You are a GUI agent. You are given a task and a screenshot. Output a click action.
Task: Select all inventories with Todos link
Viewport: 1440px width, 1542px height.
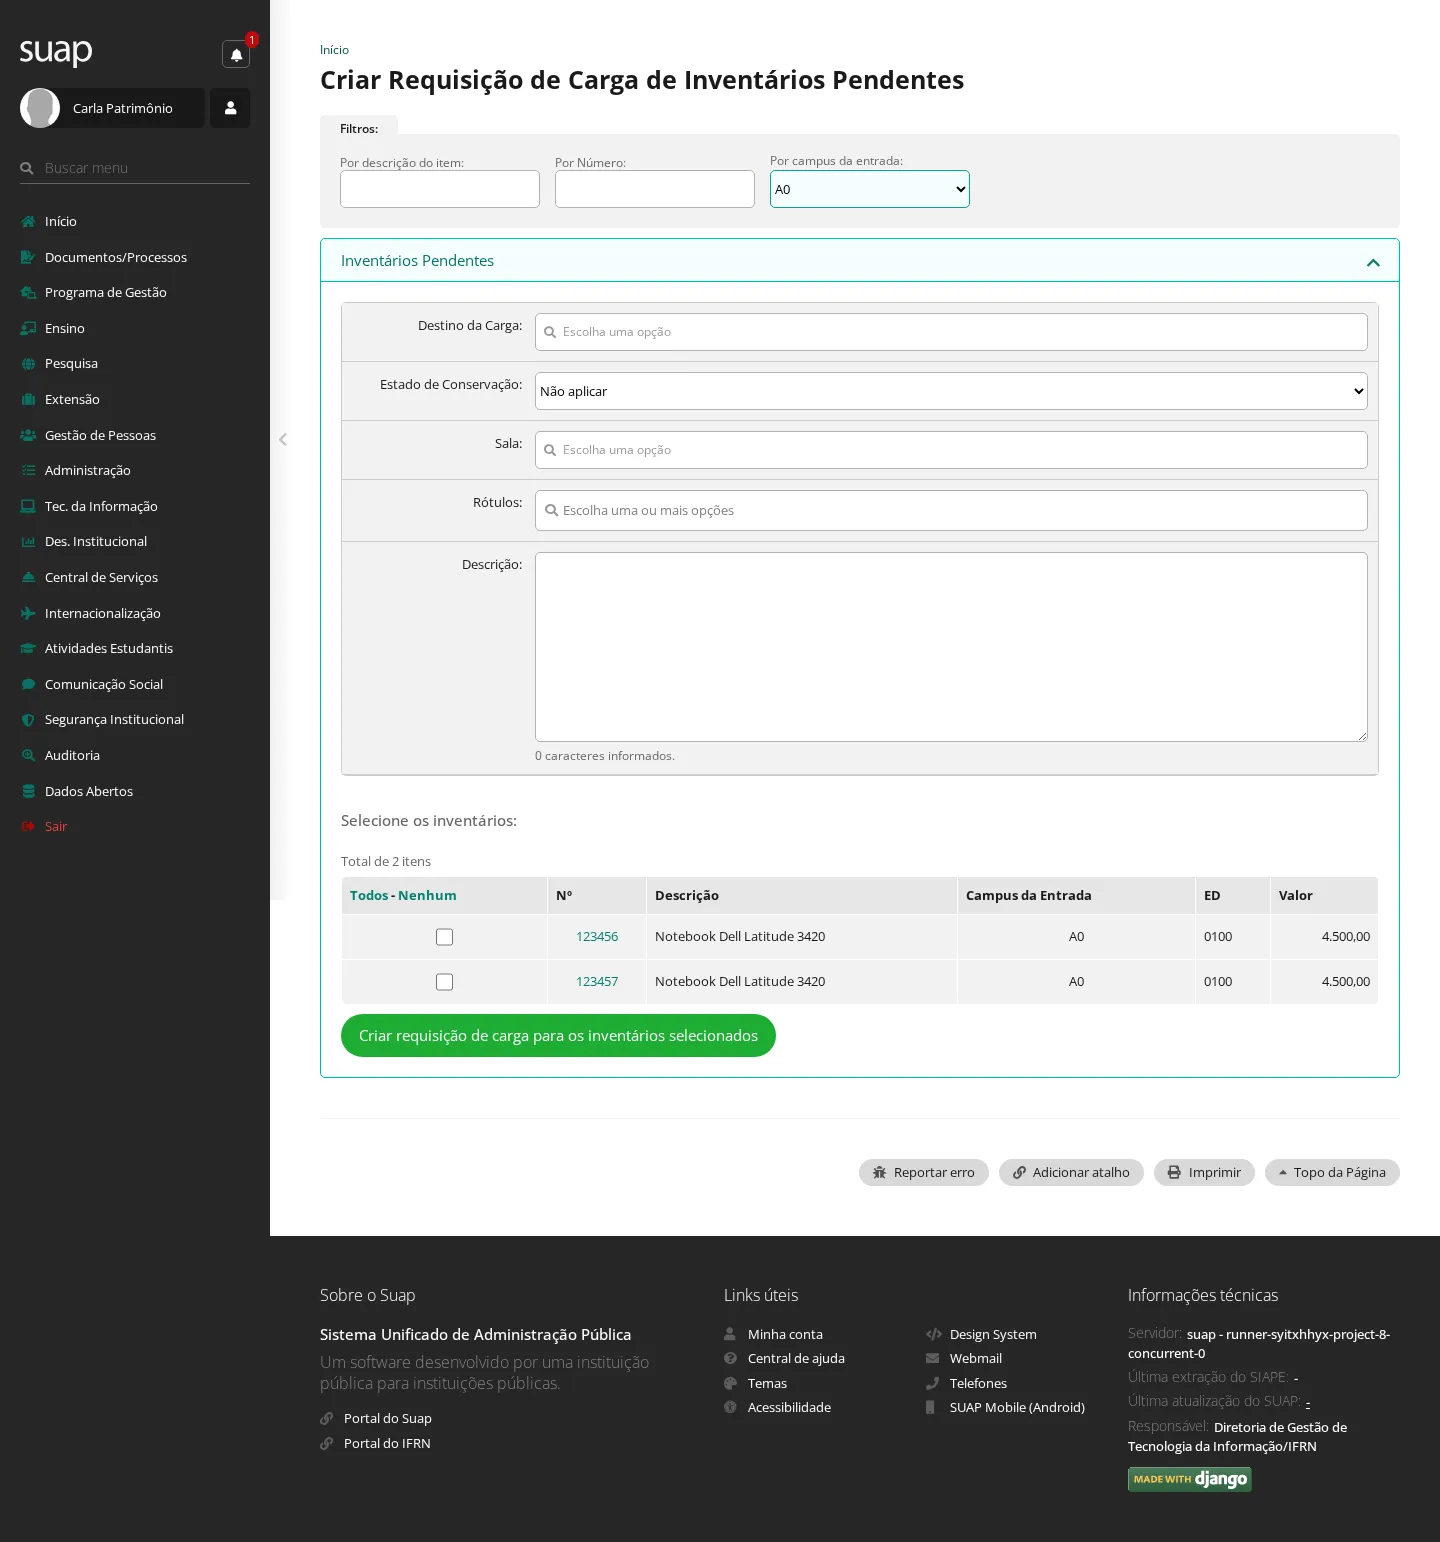[369, 895]
